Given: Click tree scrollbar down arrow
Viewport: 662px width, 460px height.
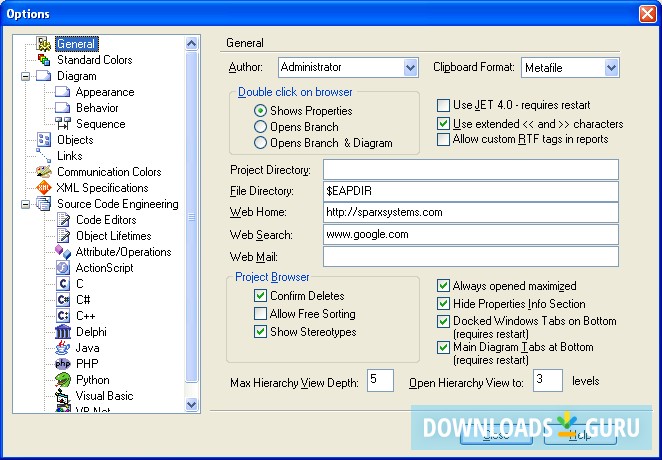Looking at the screenshot, I should coord(191,404).
